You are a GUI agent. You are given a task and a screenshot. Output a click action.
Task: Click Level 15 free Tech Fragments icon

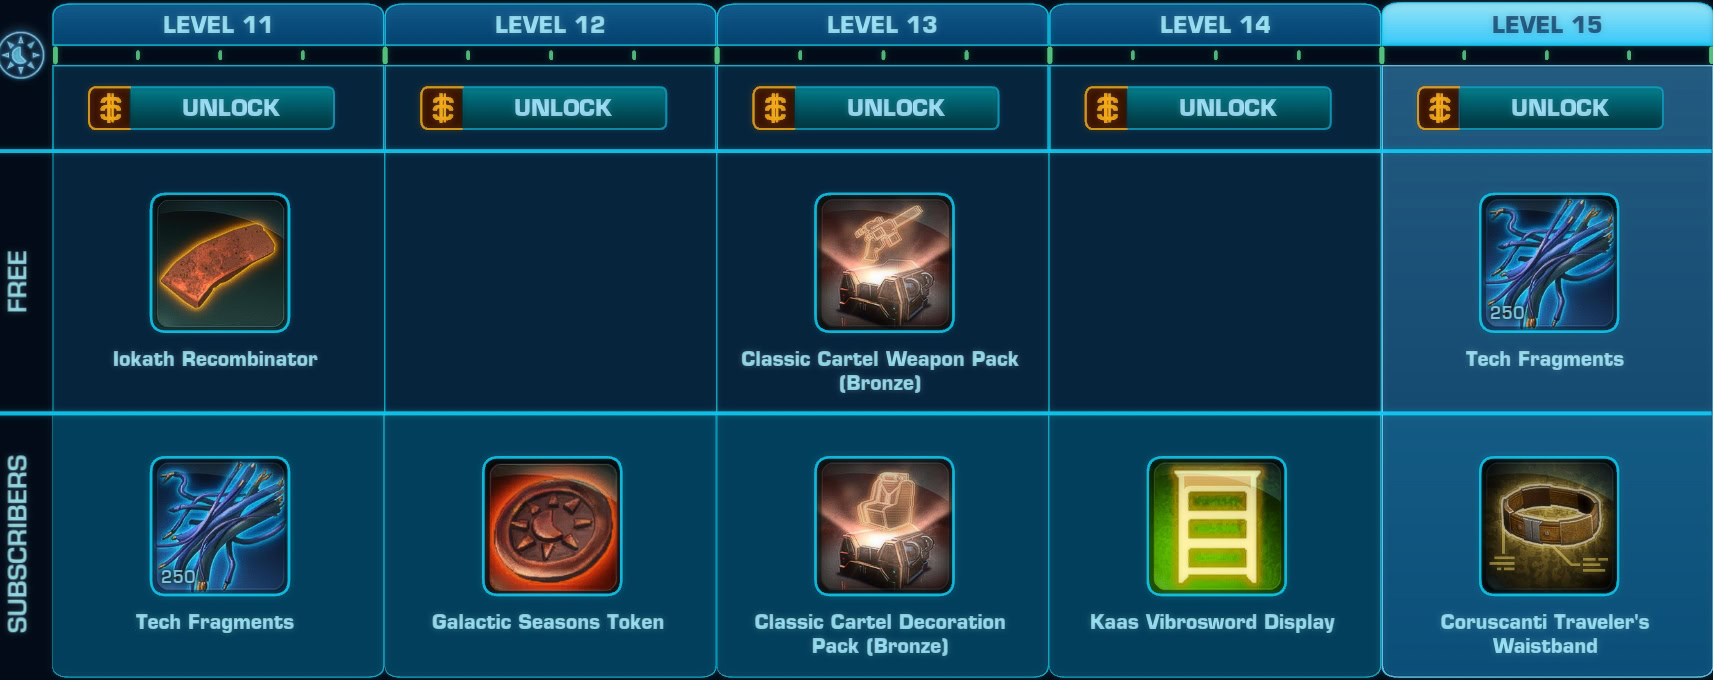point(1548,263)
